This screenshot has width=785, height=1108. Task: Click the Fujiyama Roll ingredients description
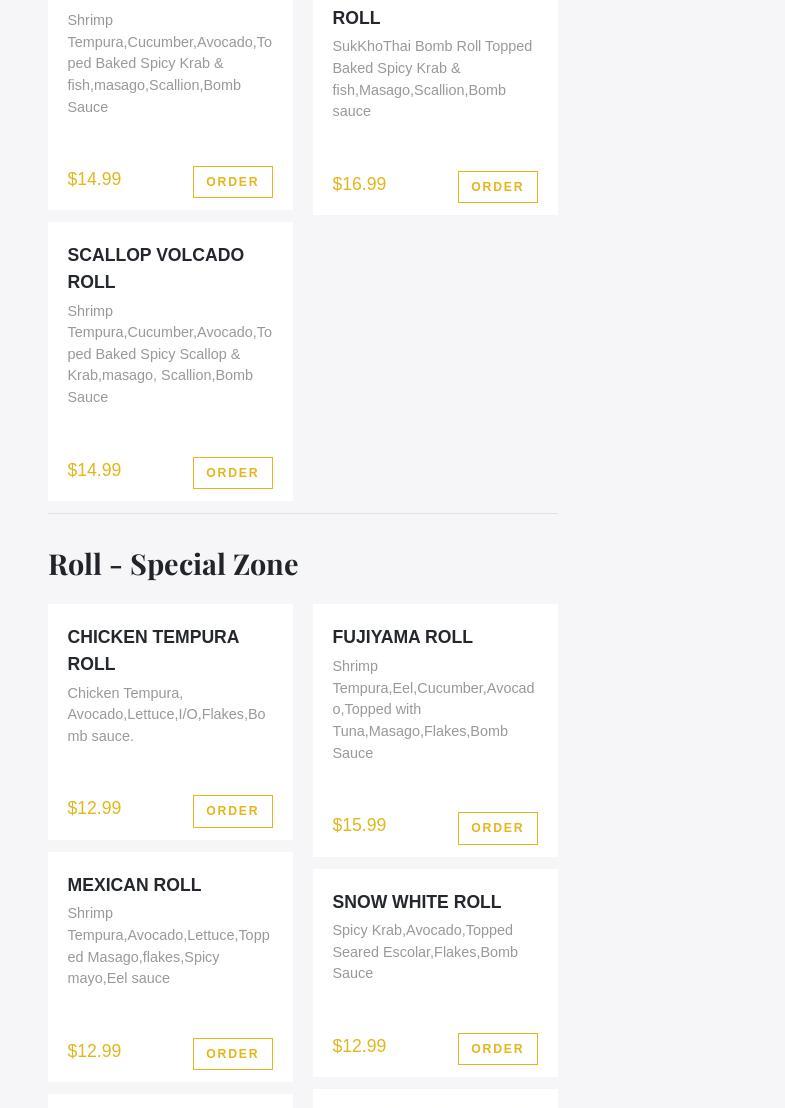pyautogui.click(x=433, y=709)
